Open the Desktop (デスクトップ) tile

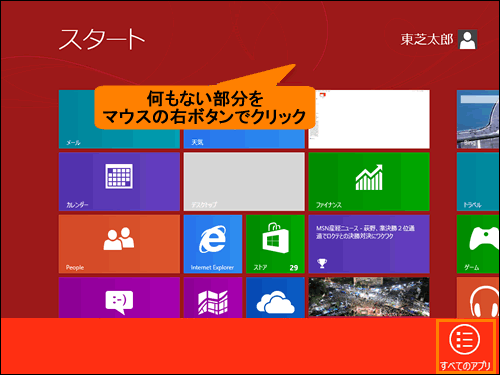(x=244, y=182)
